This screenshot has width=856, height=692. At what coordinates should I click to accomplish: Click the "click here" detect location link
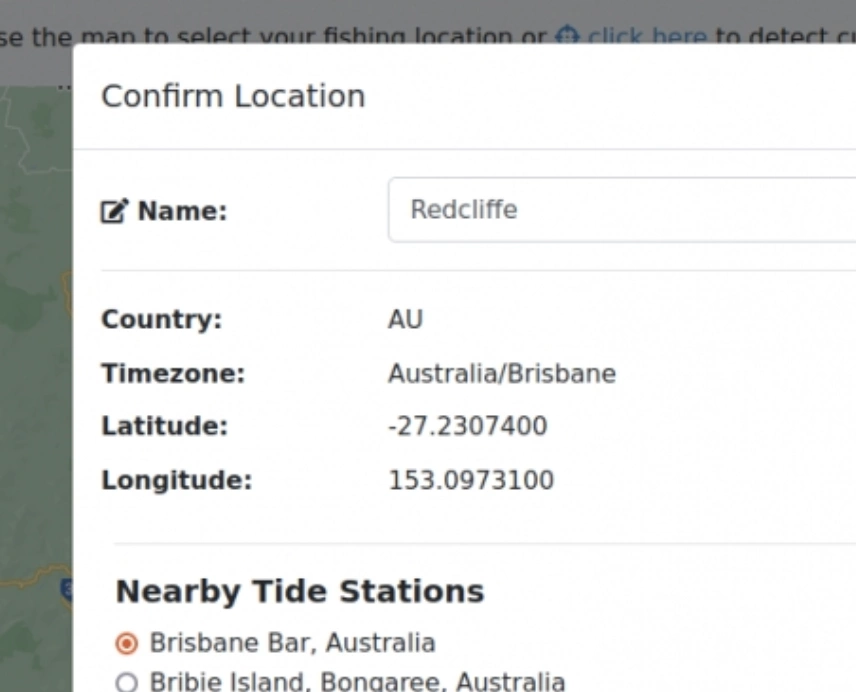coord(647,37)
